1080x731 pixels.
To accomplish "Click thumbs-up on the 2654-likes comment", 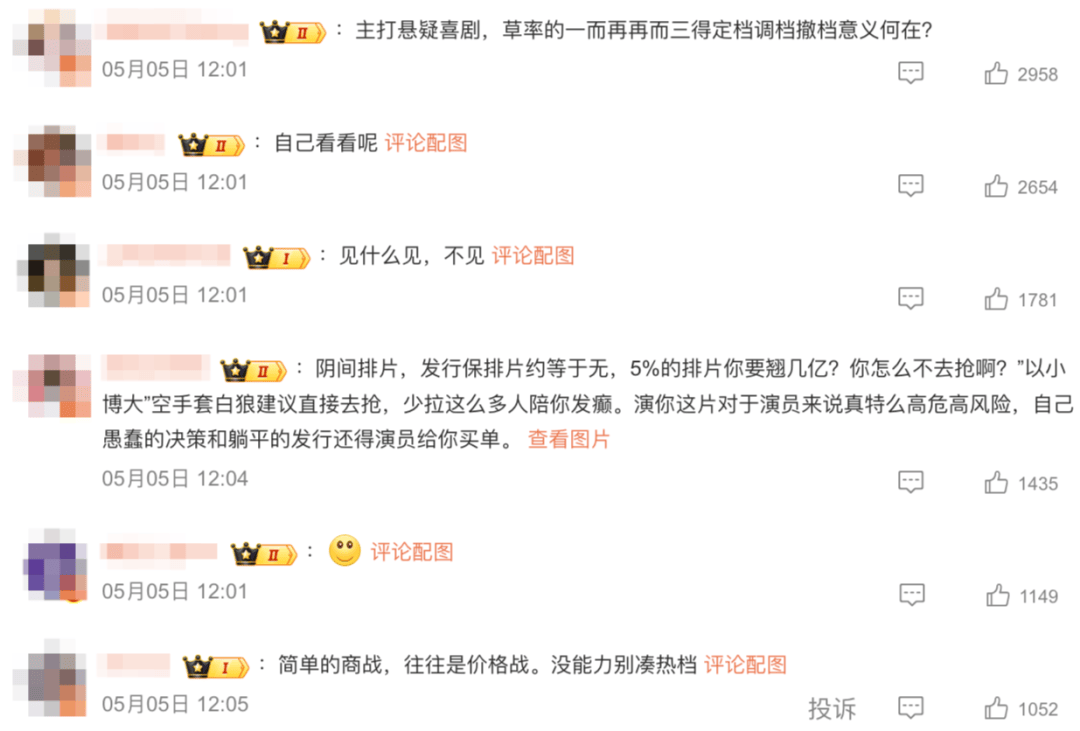I will tap(996, 186).
